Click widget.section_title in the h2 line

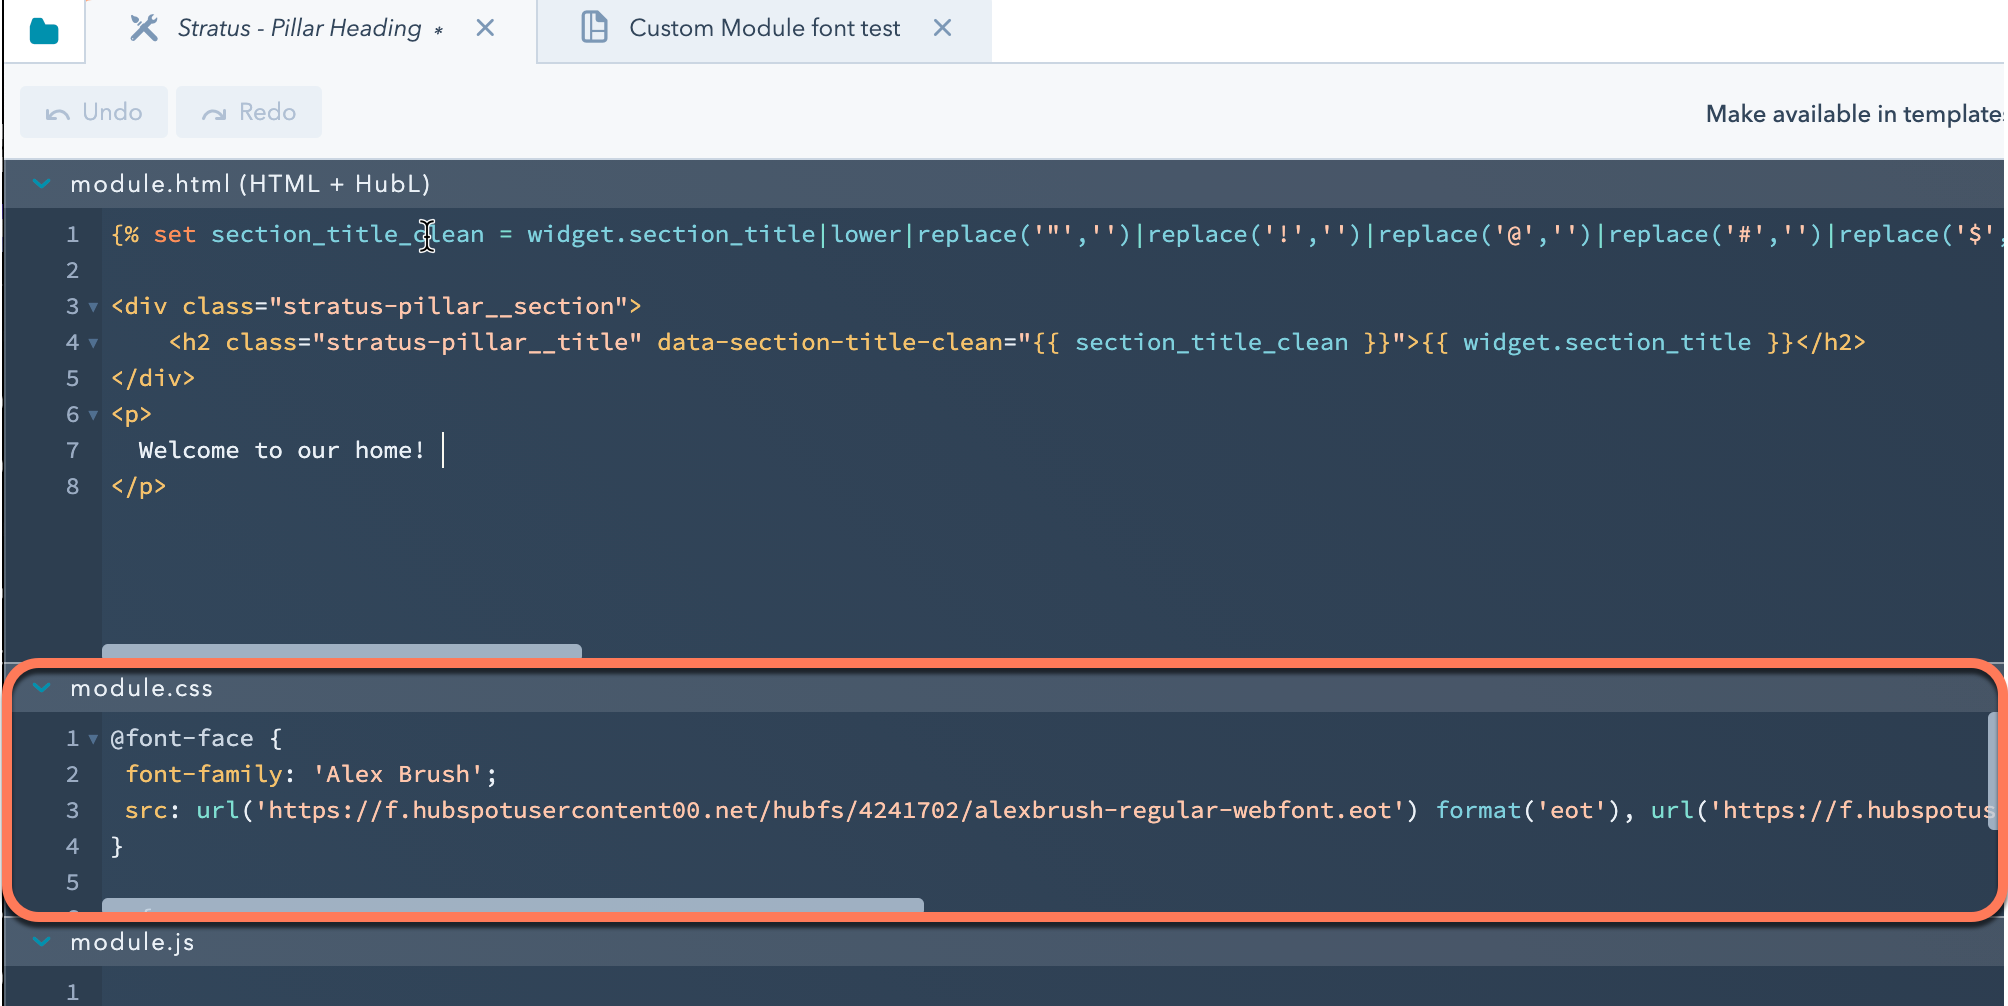(1607, 342)
